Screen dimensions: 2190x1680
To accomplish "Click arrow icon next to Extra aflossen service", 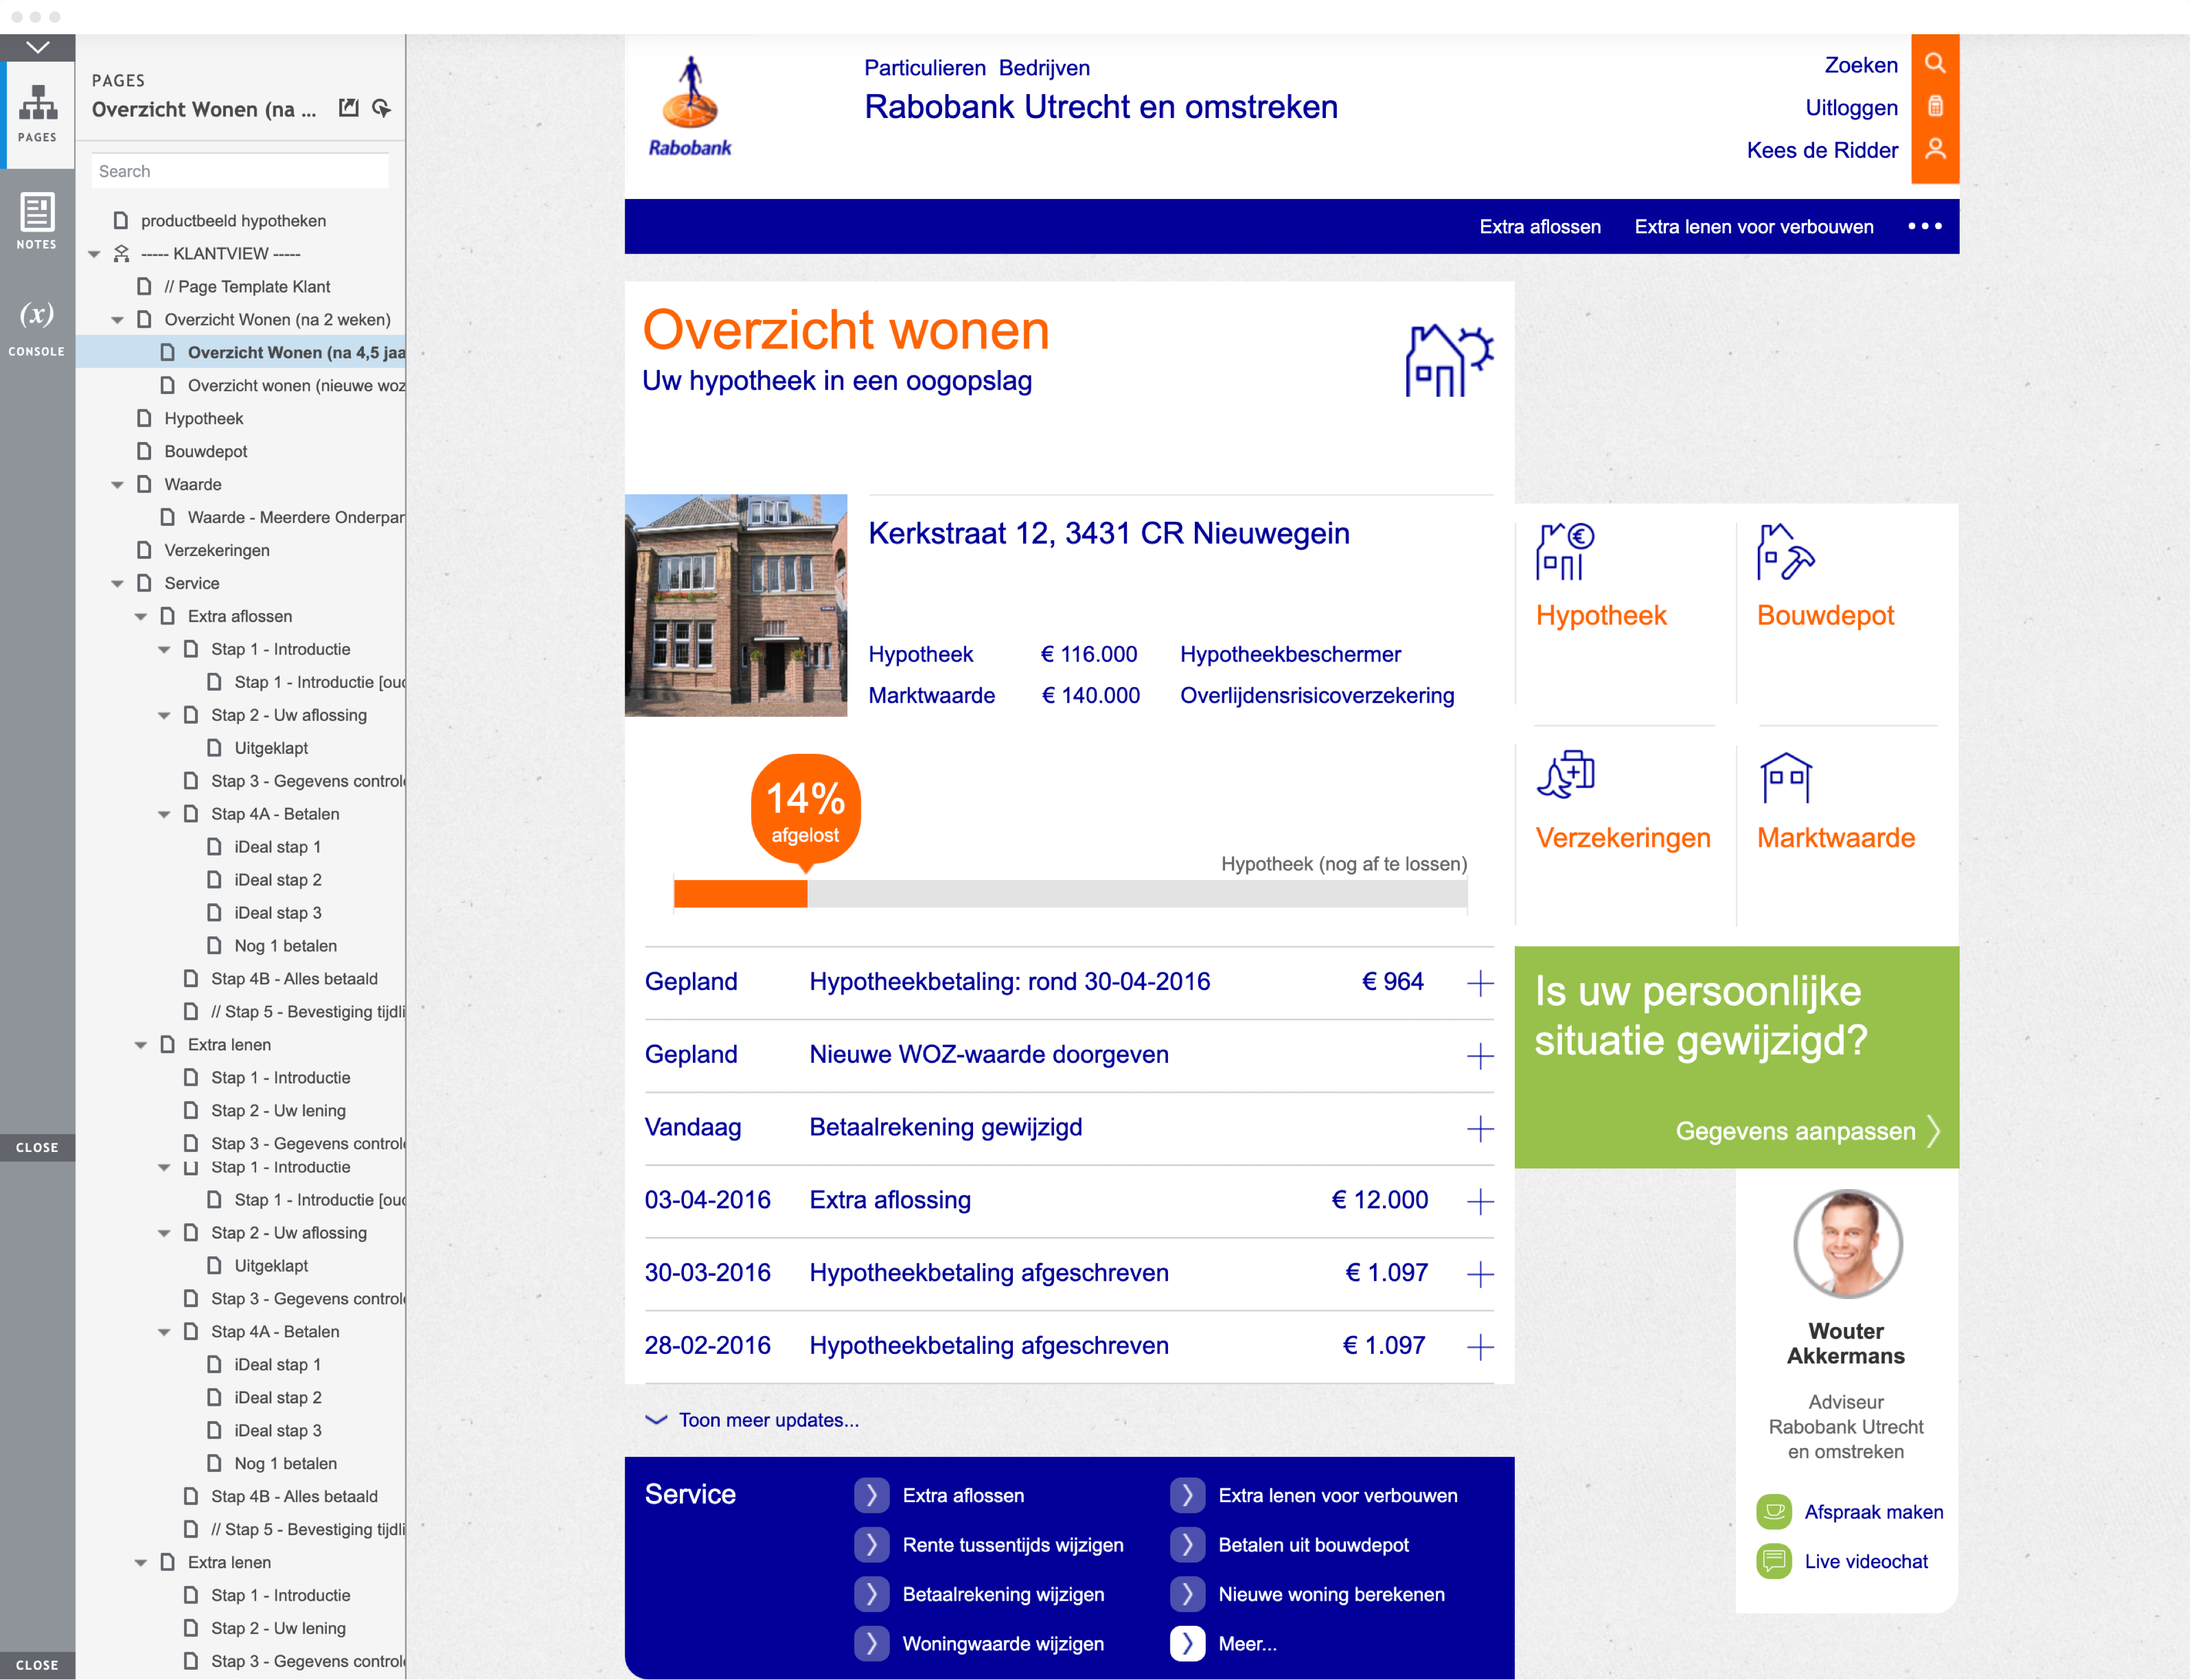I will click(x=871, y=1495).
